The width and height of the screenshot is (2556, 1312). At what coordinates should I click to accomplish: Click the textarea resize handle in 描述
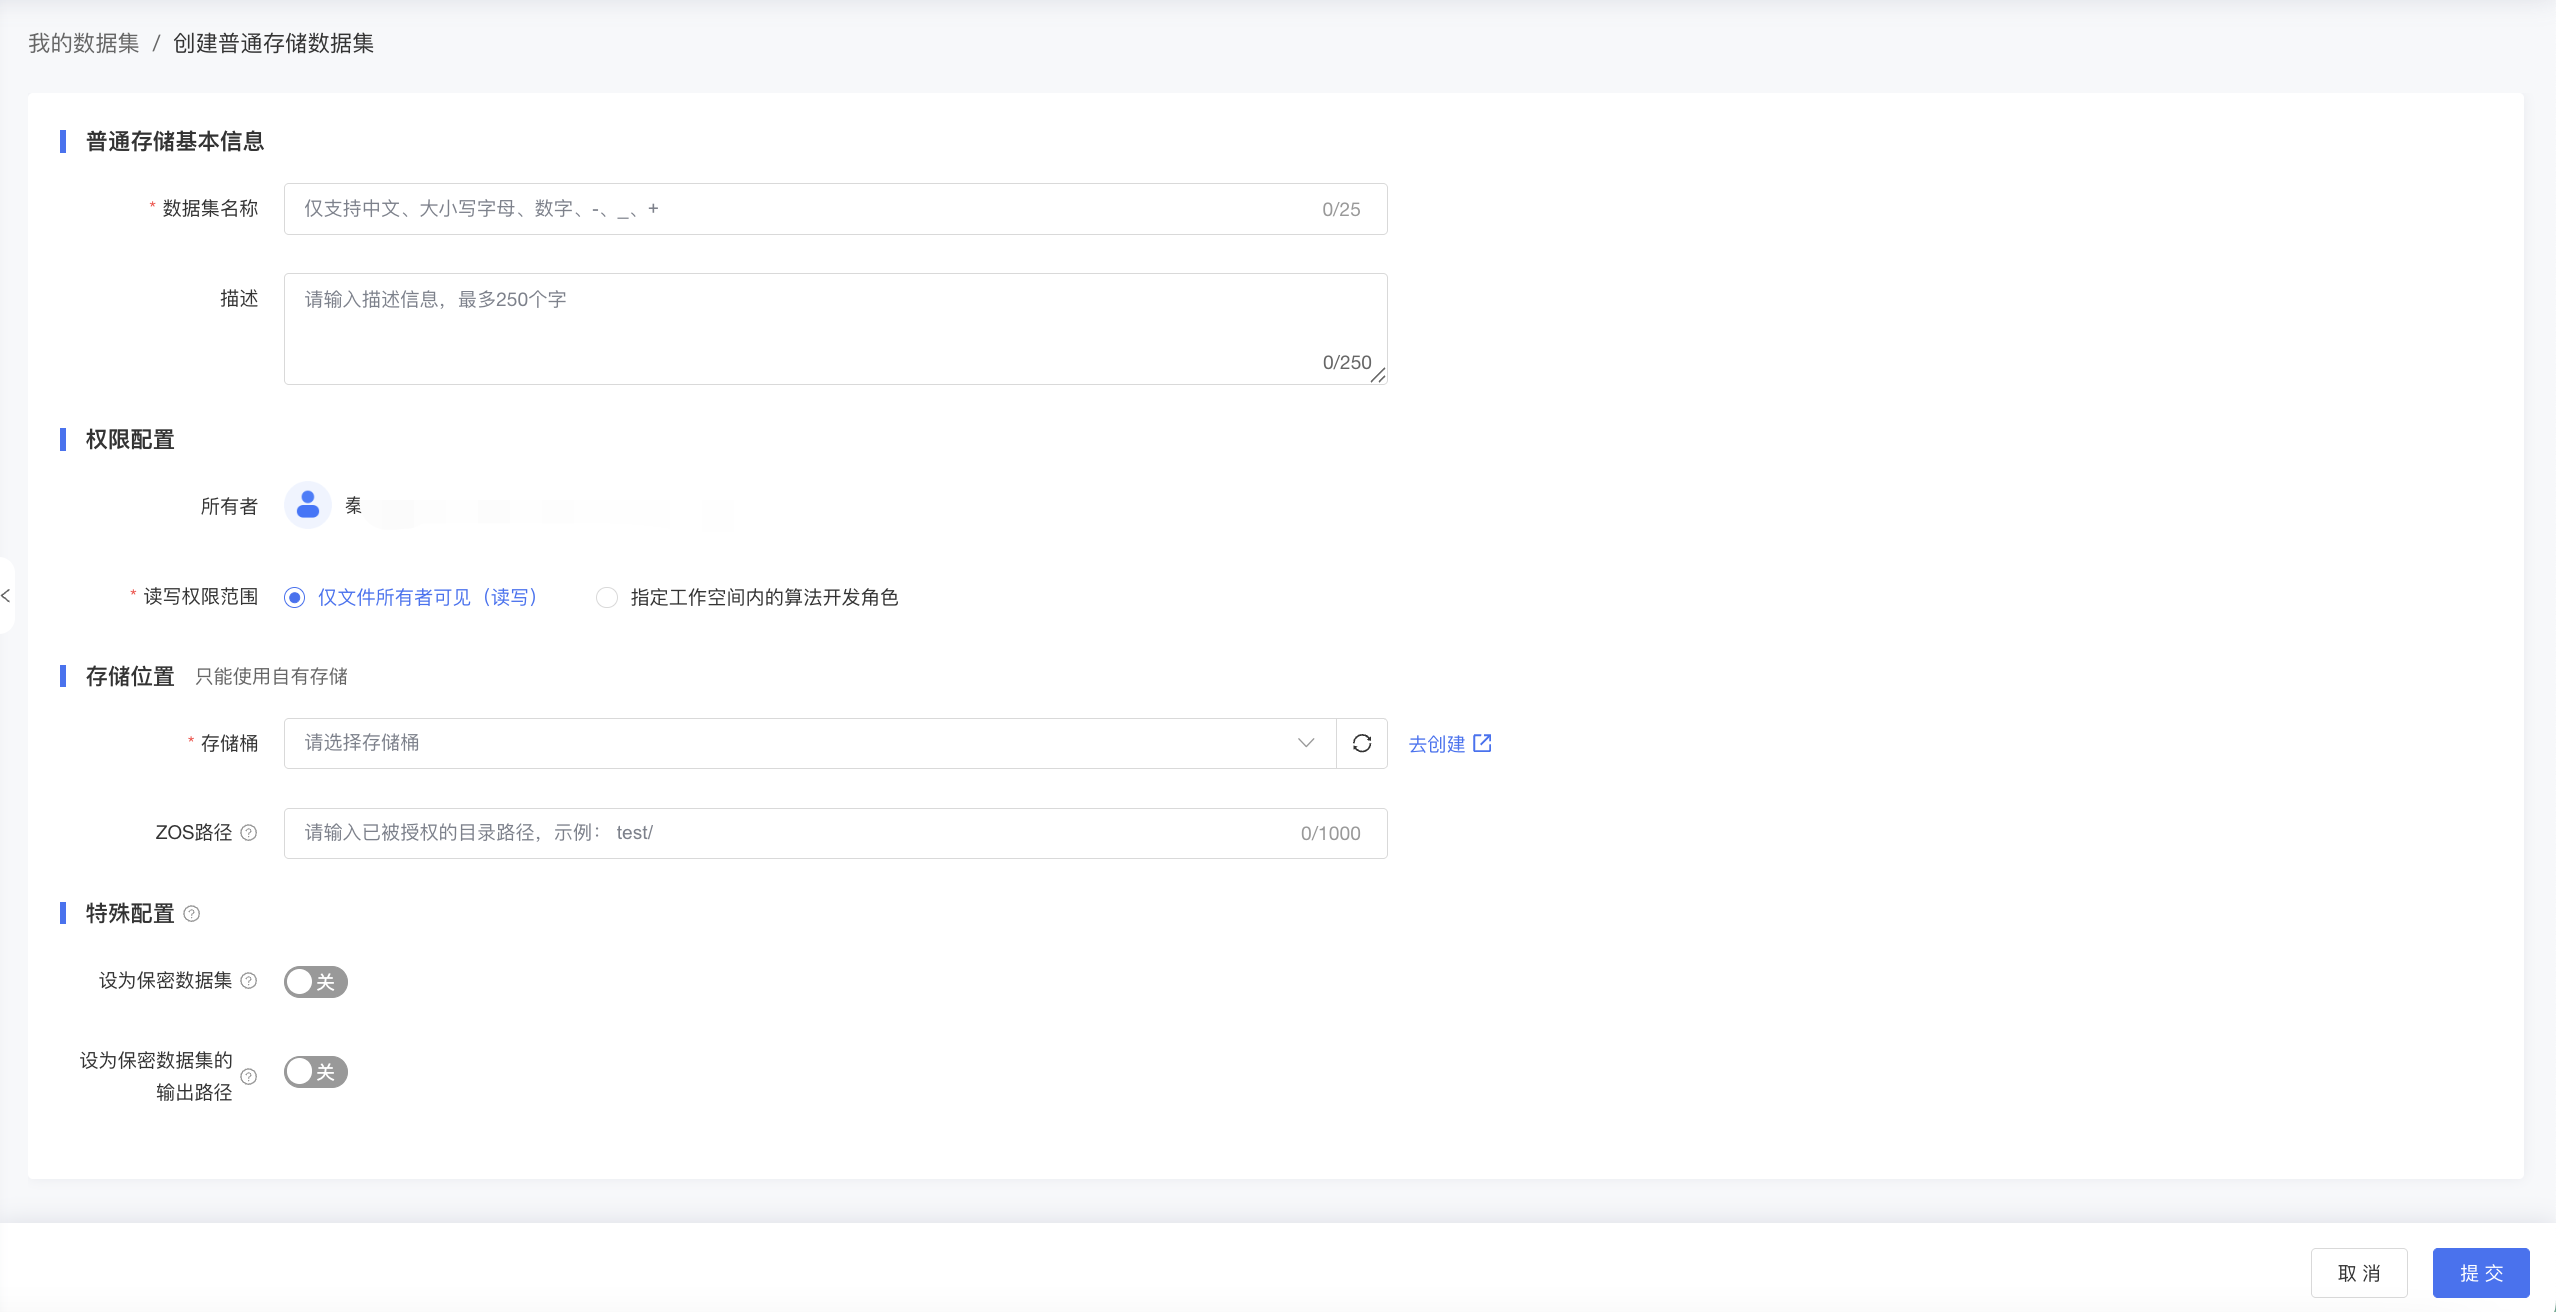(1378, 375)
